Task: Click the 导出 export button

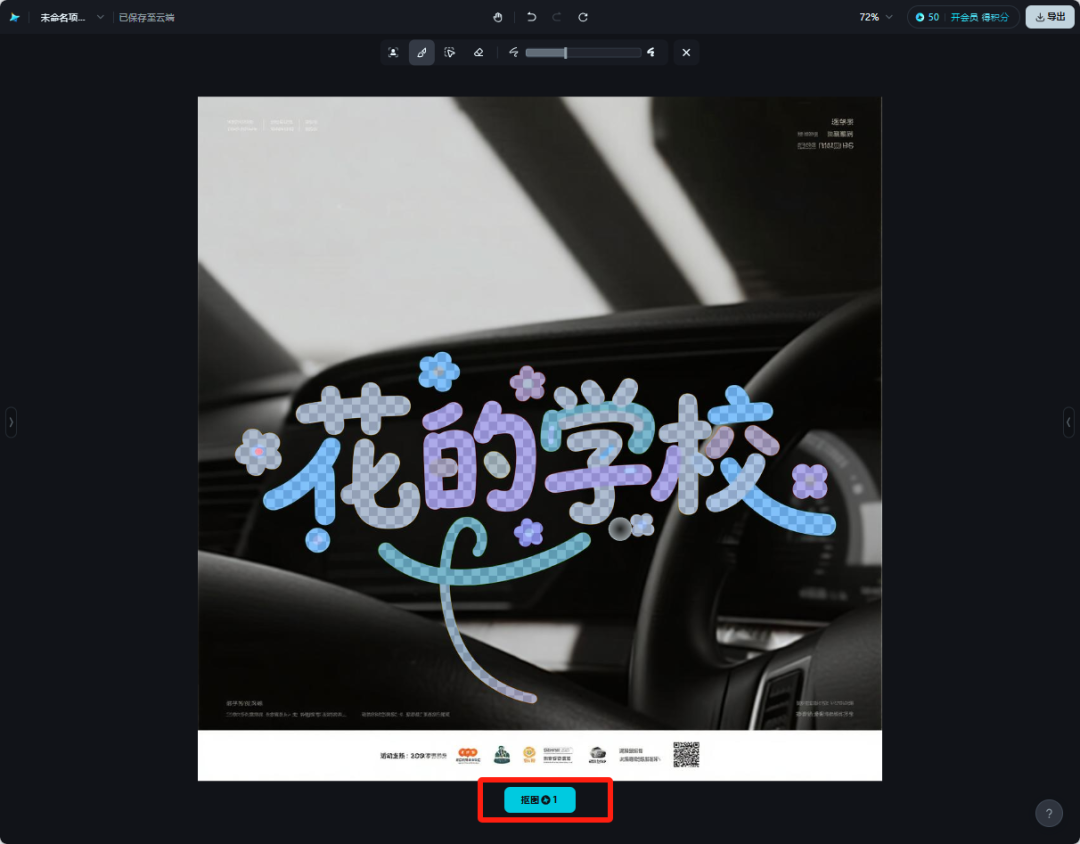Action: [1050, 17]
